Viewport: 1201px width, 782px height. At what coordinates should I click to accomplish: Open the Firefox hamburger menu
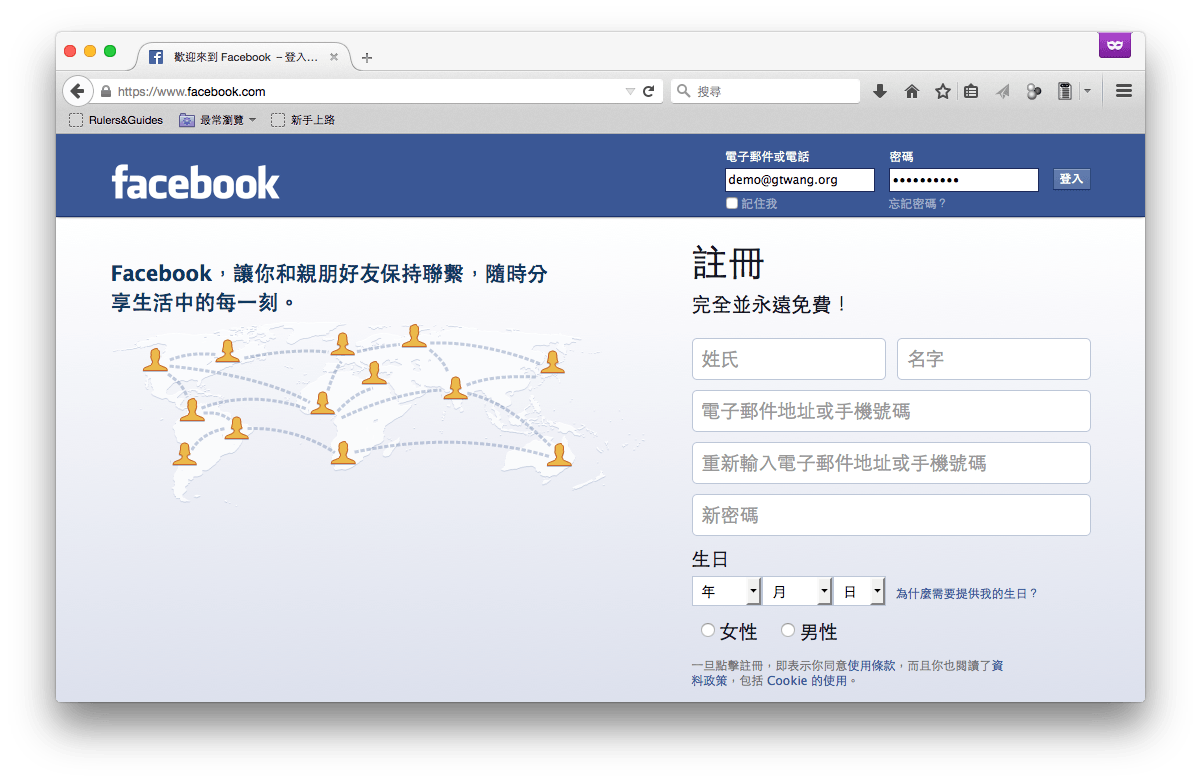coord(1123,90)
